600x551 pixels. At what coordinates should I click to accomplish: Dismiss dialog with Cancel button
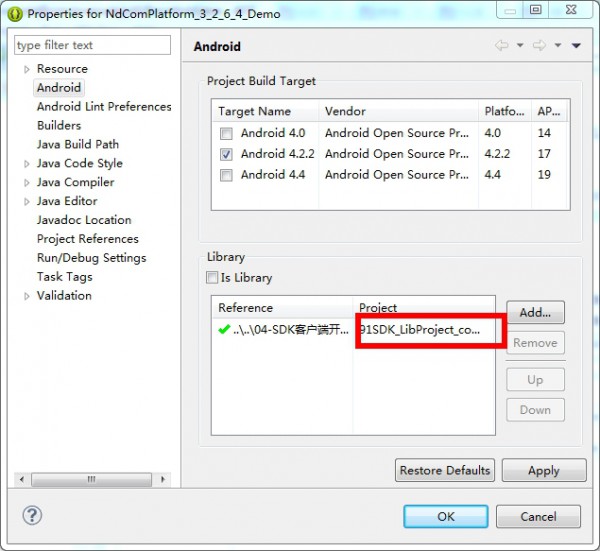(x=538, y=517)
